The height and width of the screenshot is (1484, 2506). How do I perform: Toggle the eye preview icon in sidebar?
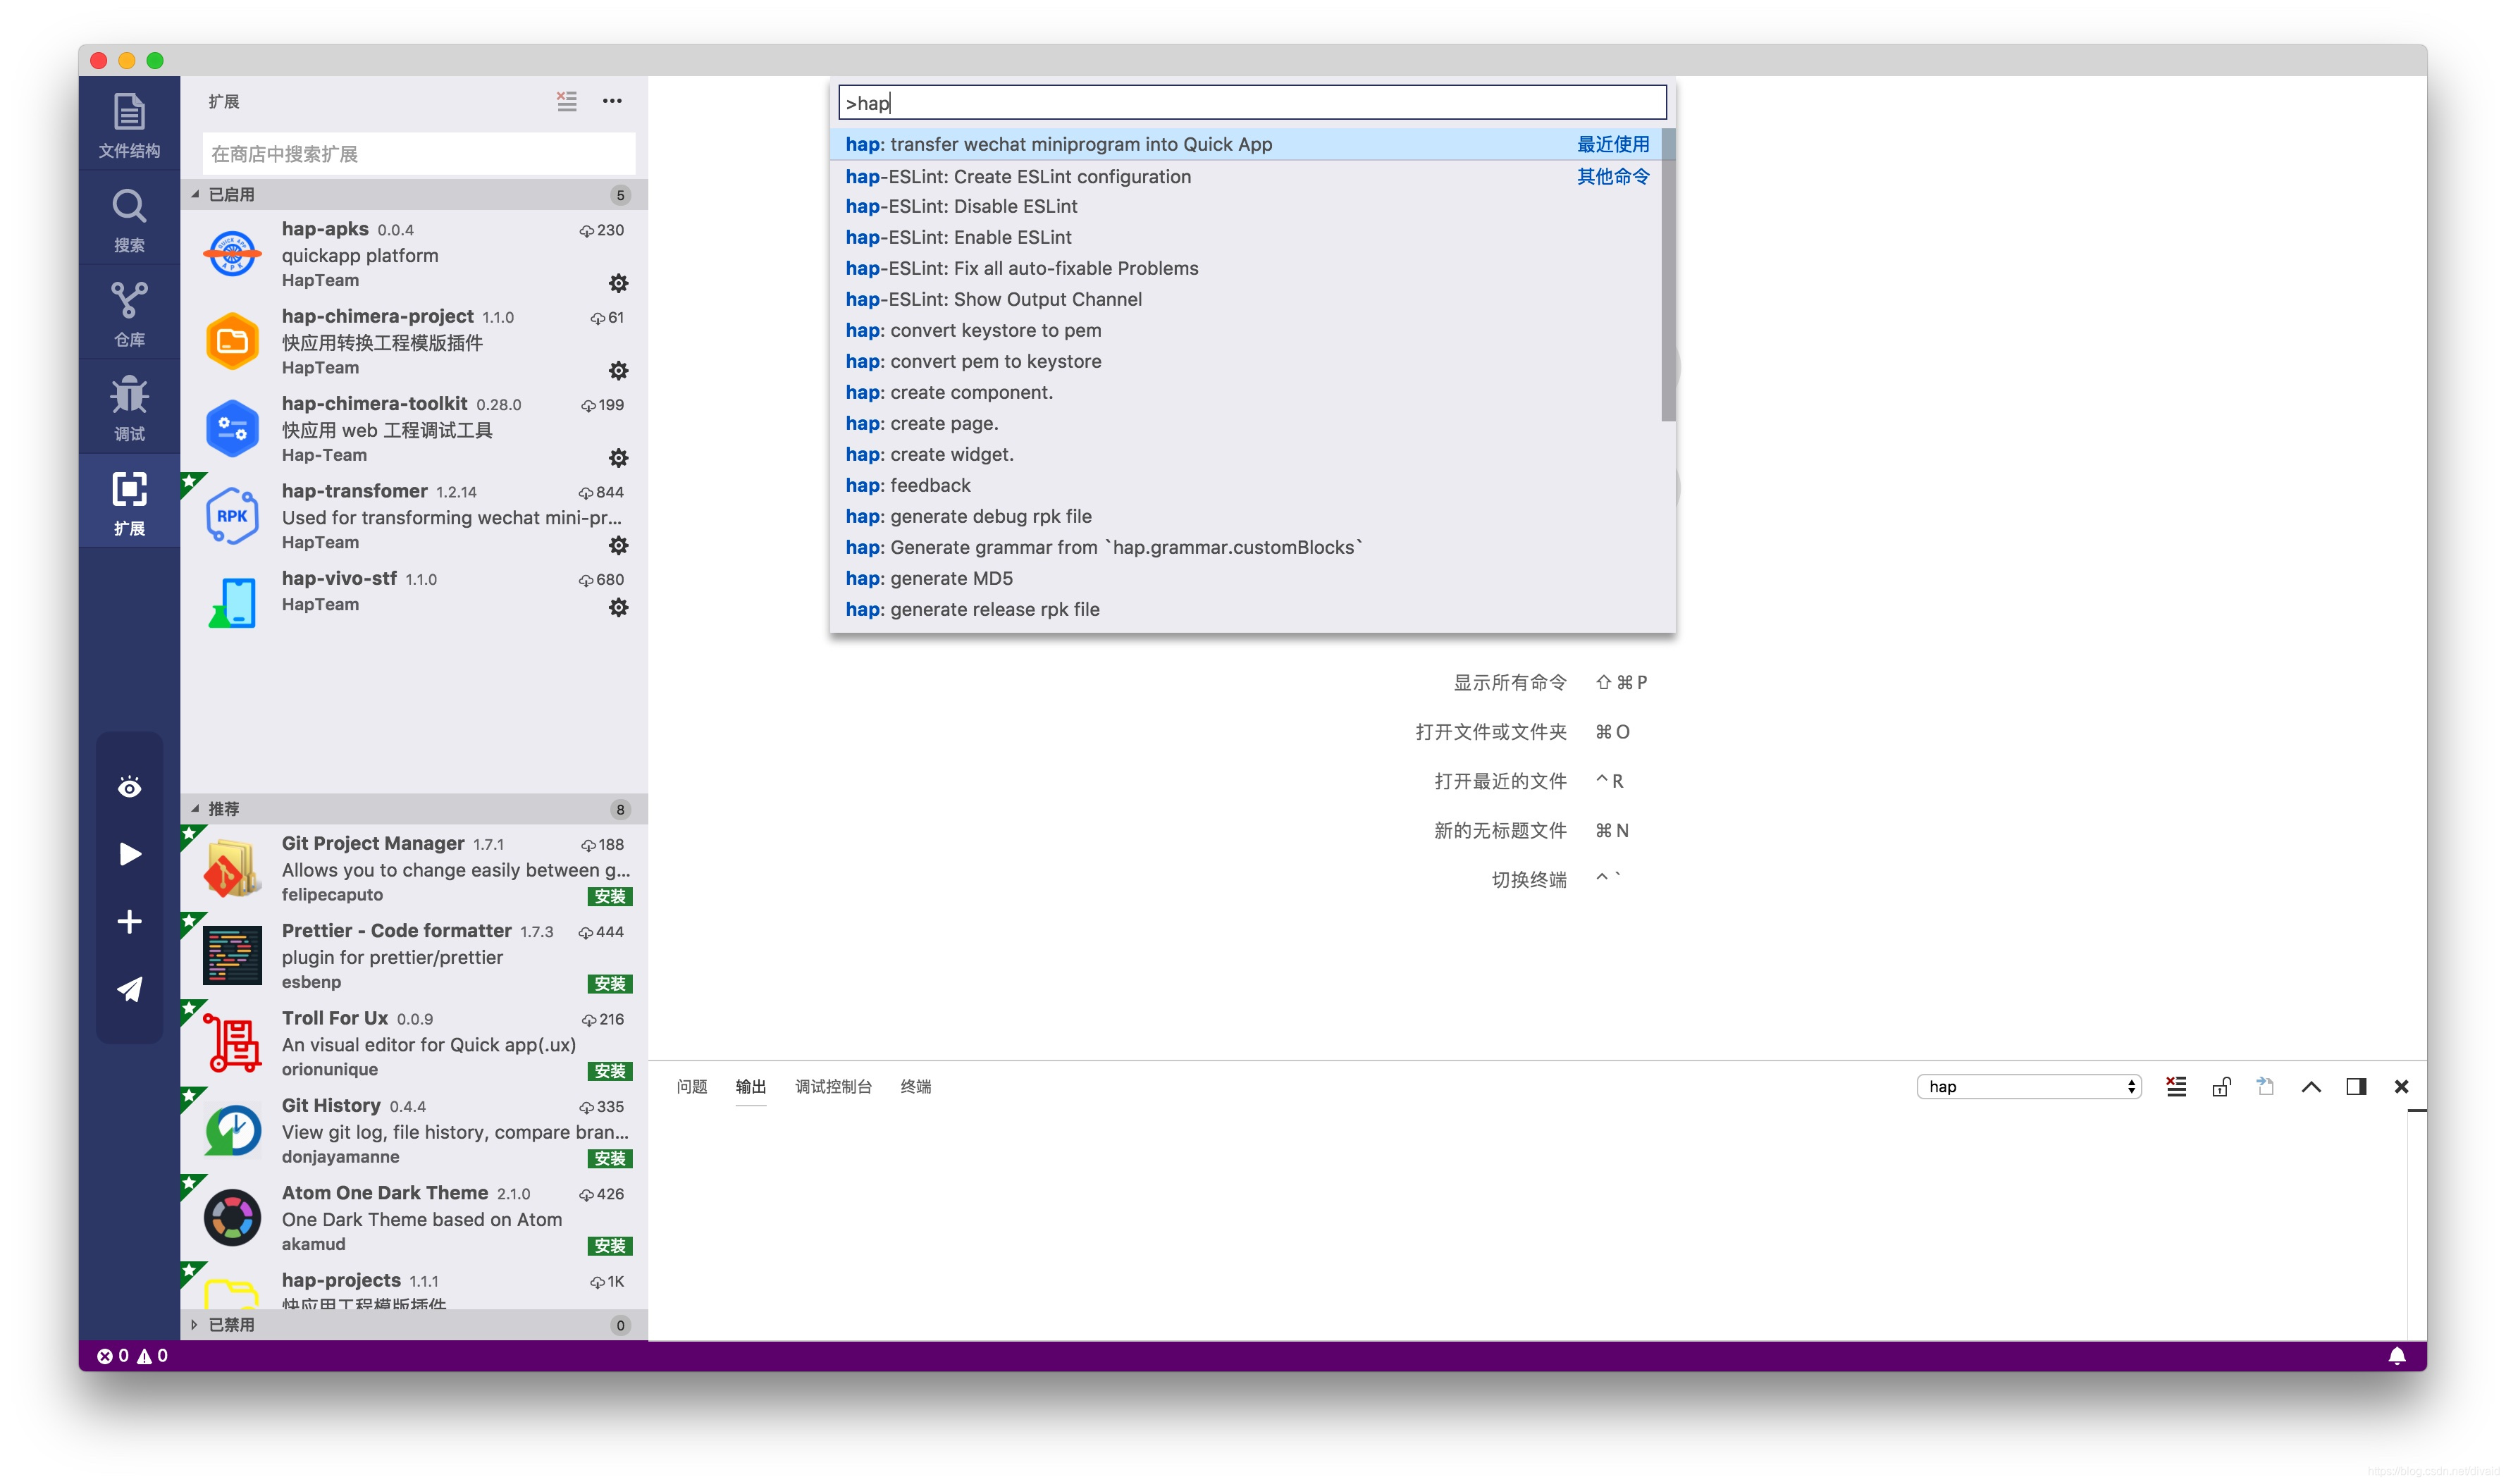point(129,787)
